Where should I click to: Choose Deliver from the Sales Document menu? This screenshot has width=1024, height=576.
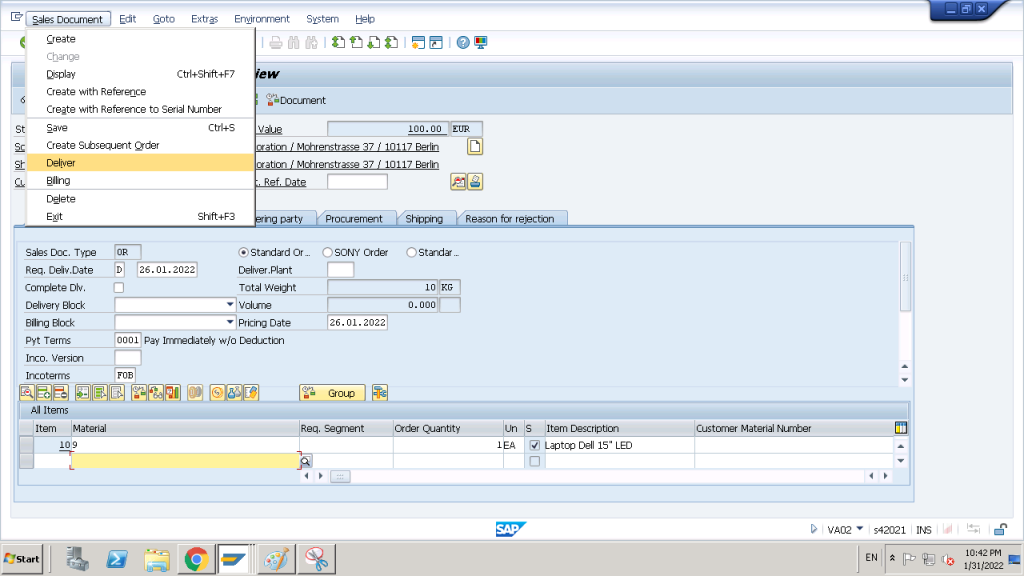pyautogui.click(x=140, y=163)
